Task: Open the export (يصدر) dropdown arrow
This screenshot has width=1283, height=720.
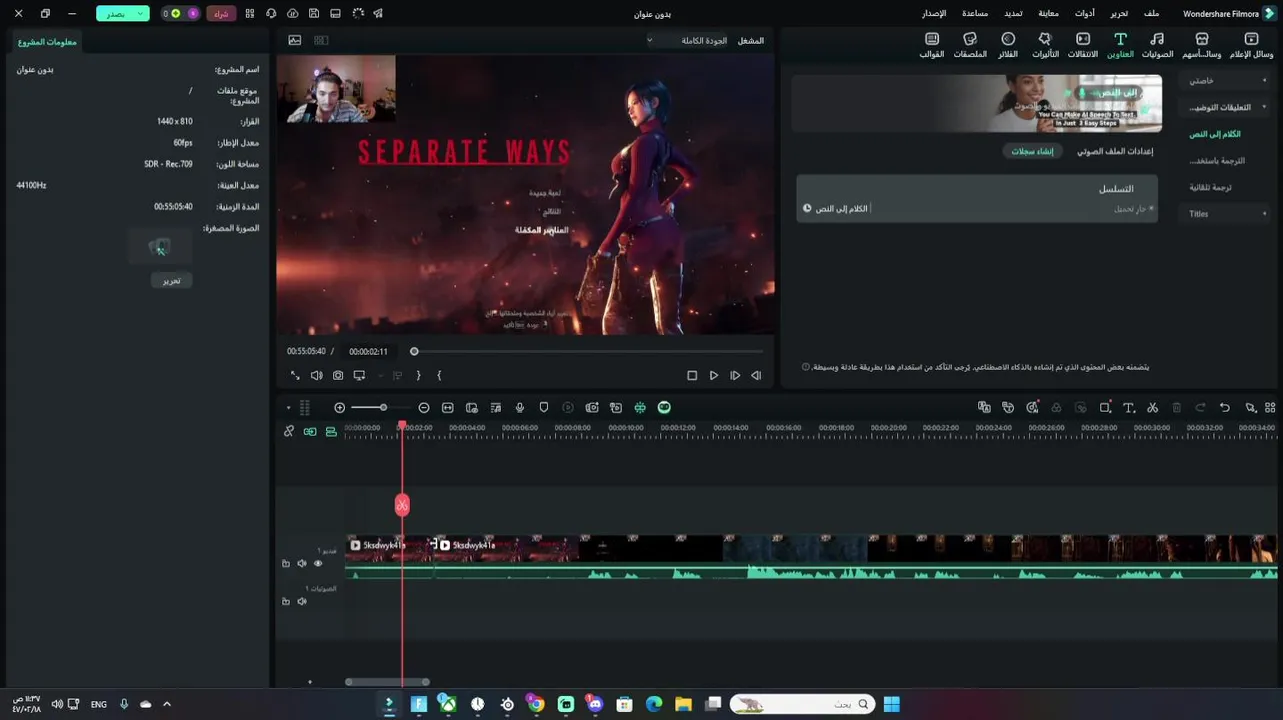Action: point(140,14)
